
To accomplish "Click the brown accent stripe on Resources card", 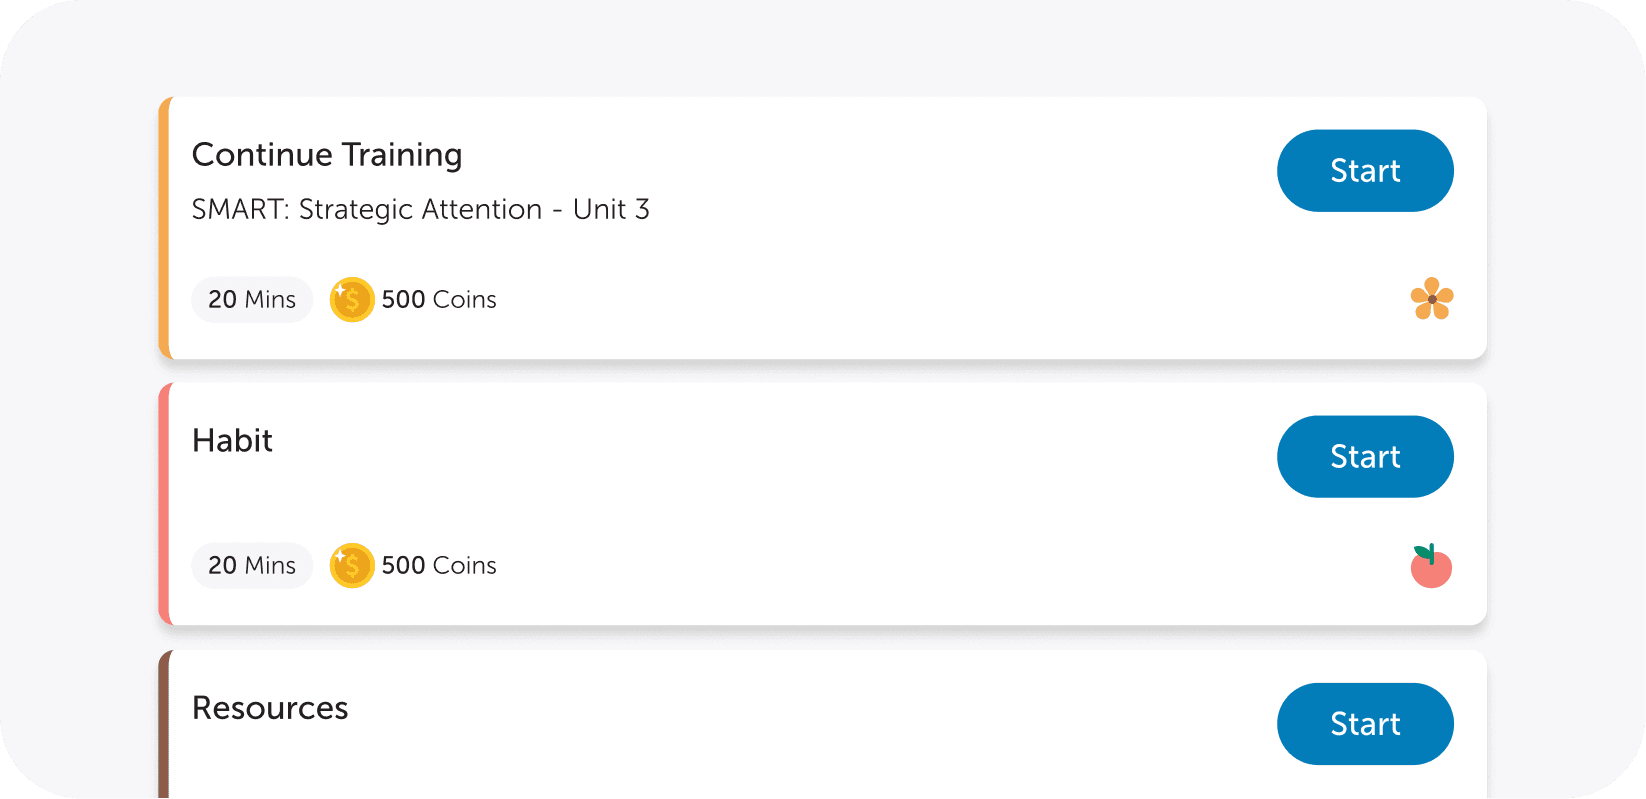I will [165, 724].
